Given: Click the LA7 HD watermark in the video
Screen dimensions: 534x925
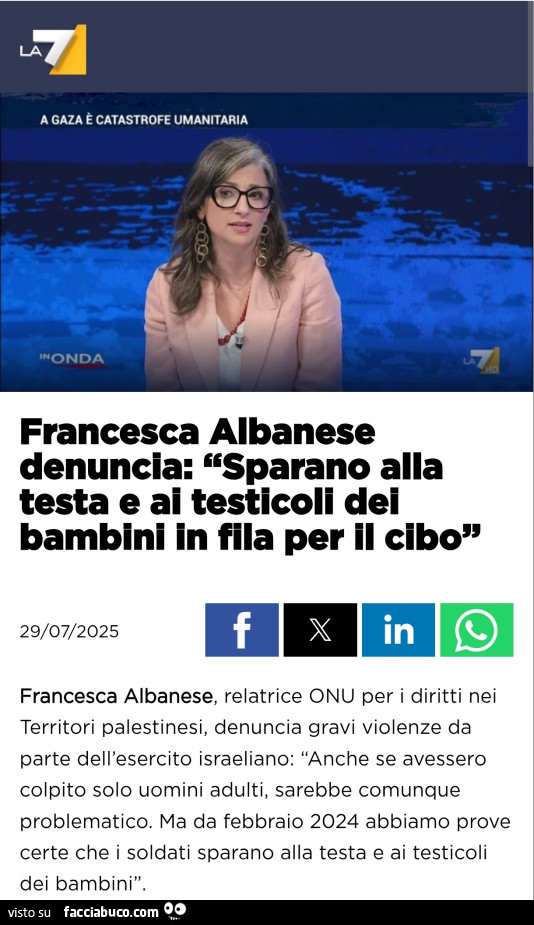Looking at the screenshot, I should click(481, 360).
